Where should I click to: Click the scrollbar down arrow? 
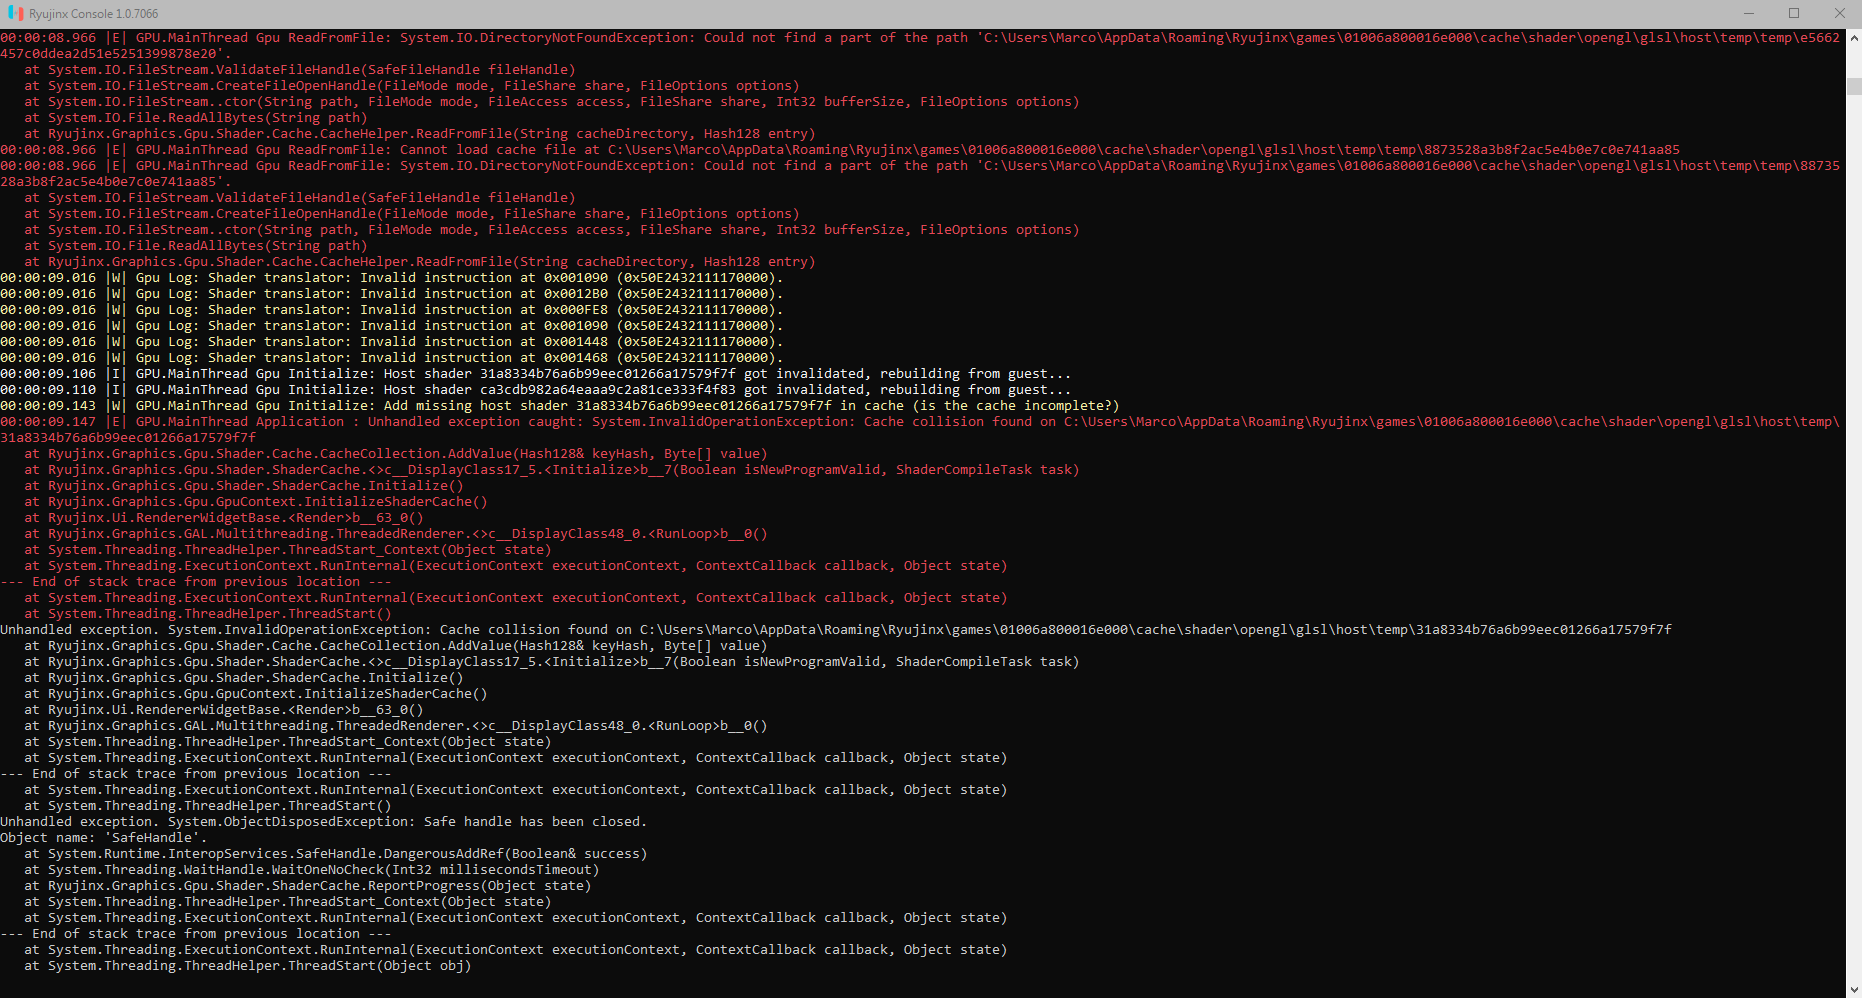1854,990
